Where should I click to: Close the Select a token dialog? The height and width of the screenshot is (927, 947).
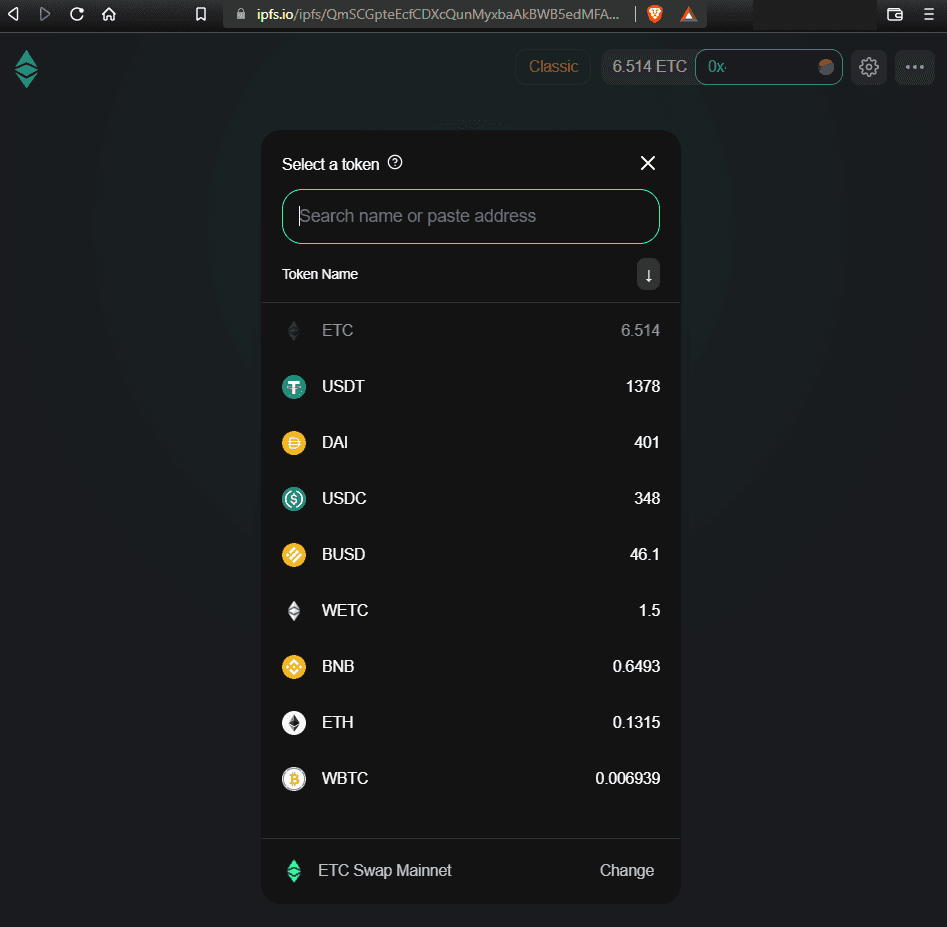(648, 163)
